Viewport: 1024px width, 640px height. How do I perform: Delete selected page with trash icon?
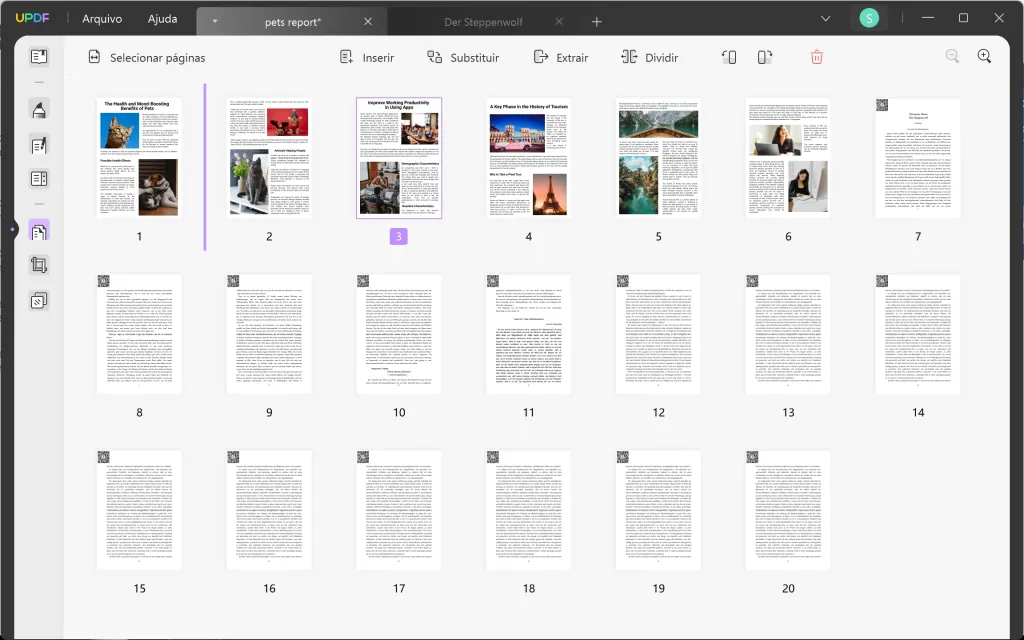816,57
